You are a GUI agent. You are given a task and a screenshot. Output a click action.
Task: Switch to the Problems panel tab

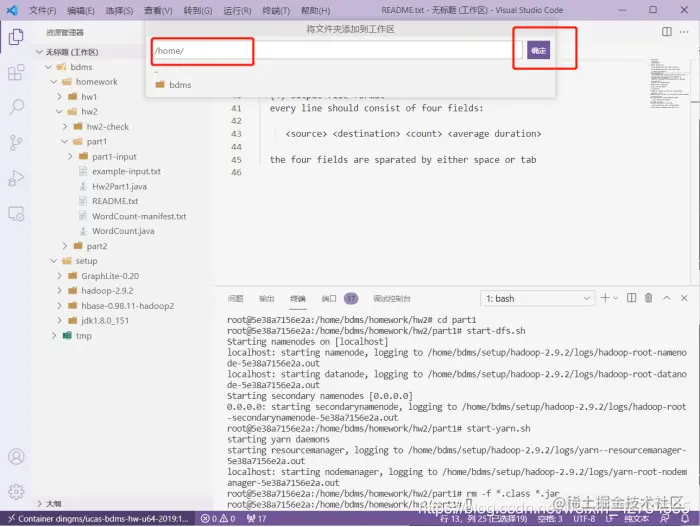tap(235, 298)
